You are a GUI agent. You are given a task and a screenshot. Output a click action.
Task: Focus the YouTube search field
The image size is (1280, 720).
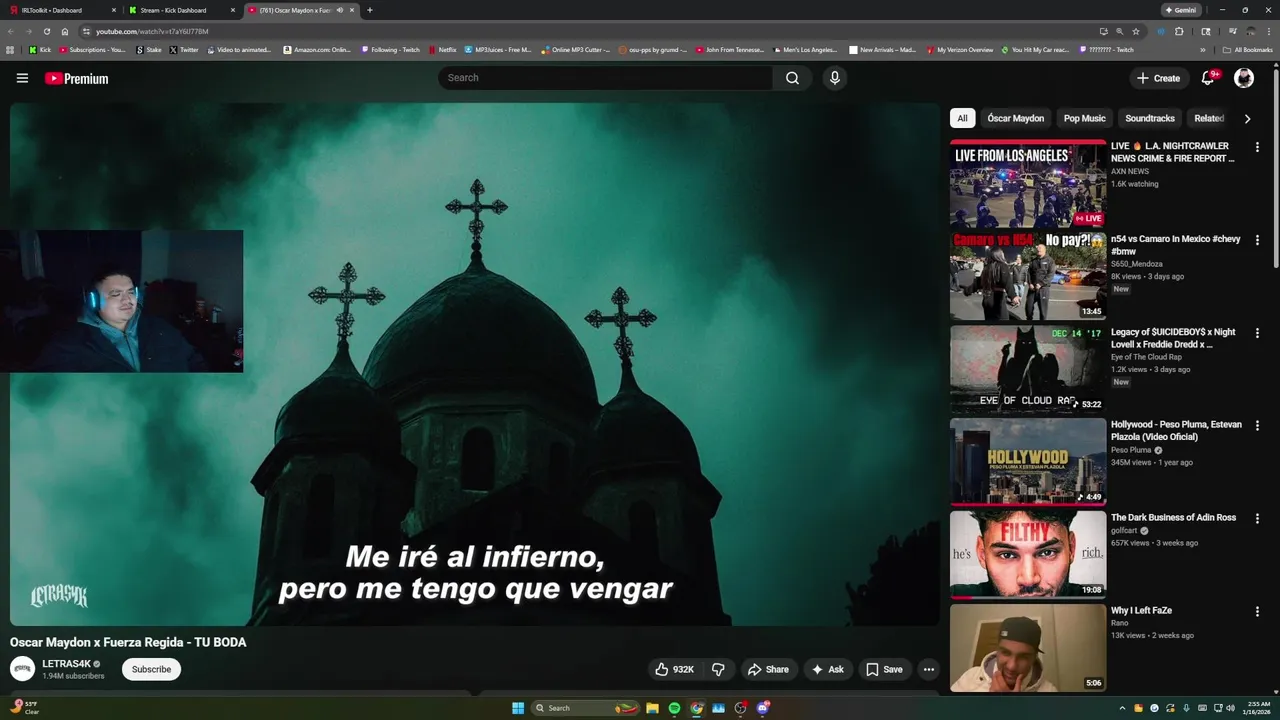point(605,78)
